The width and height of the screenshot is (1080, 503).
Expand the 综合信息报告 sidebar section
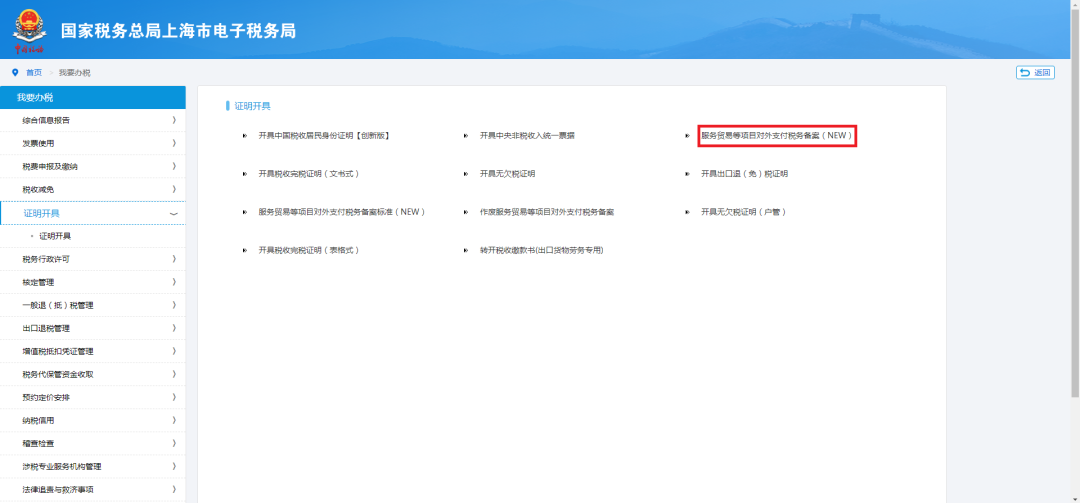coord(93,121)
